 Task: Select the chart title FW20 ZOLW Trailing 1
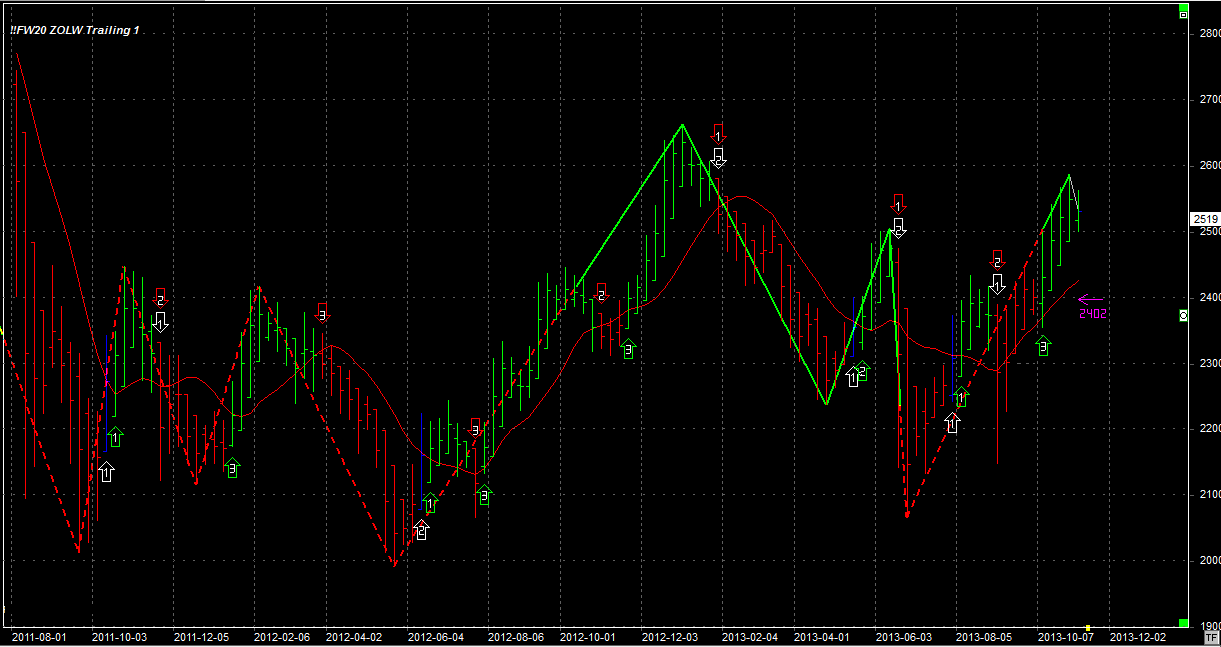[75, 31]
